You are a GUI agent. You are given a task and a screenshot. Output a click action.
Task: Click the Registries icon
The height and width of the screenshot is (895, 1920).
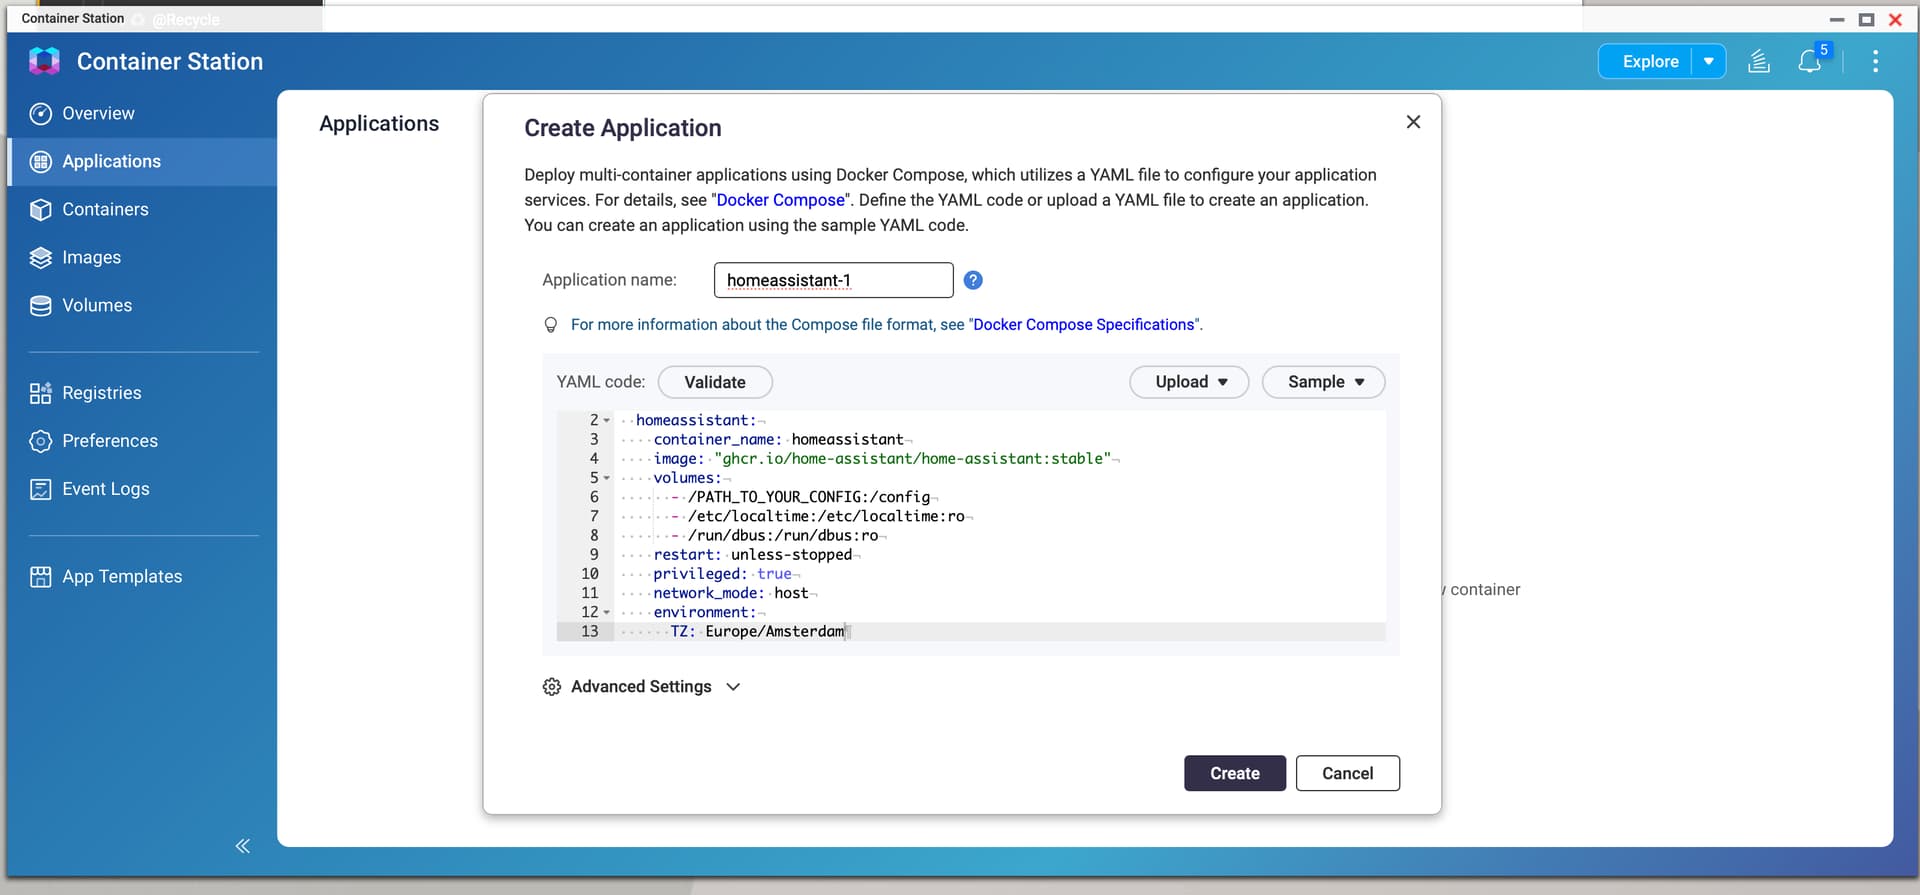tap(41, 393)
